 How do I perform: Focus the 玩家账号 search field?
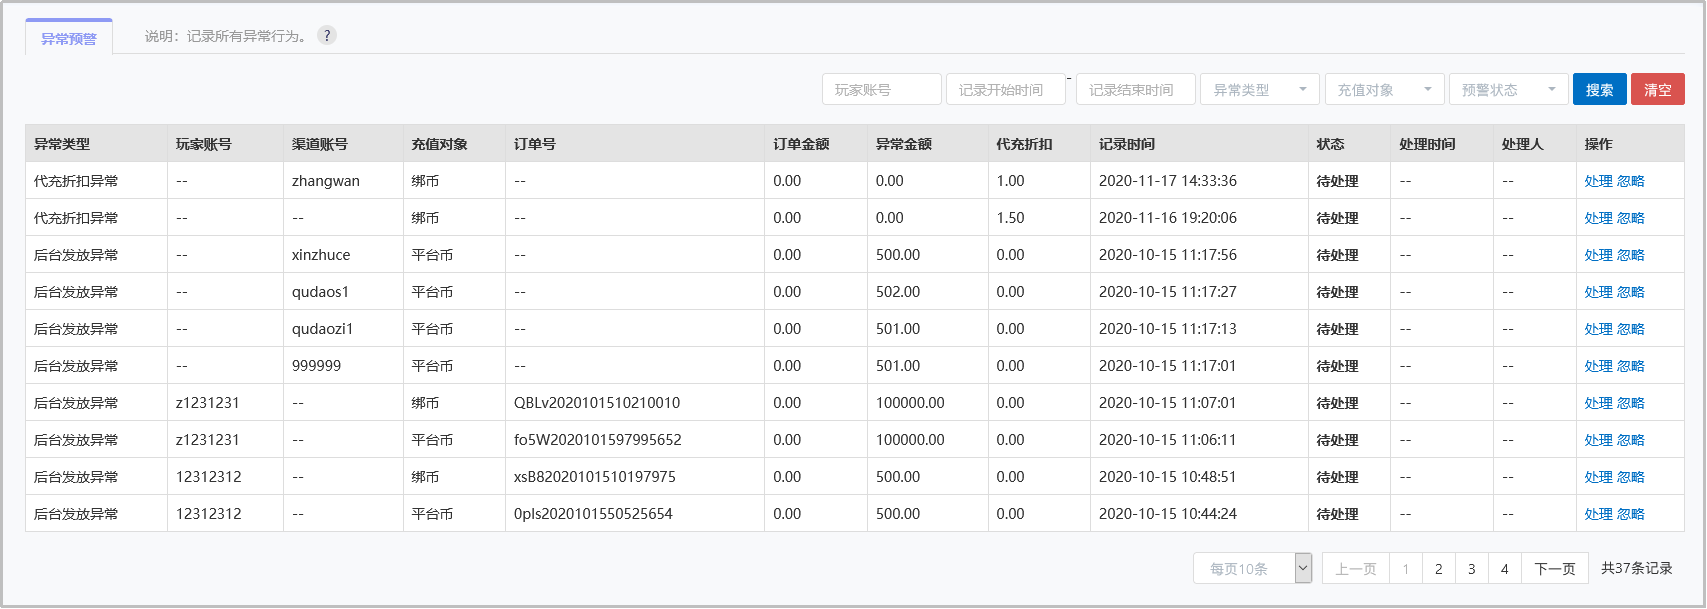click(x=882, y=89)
